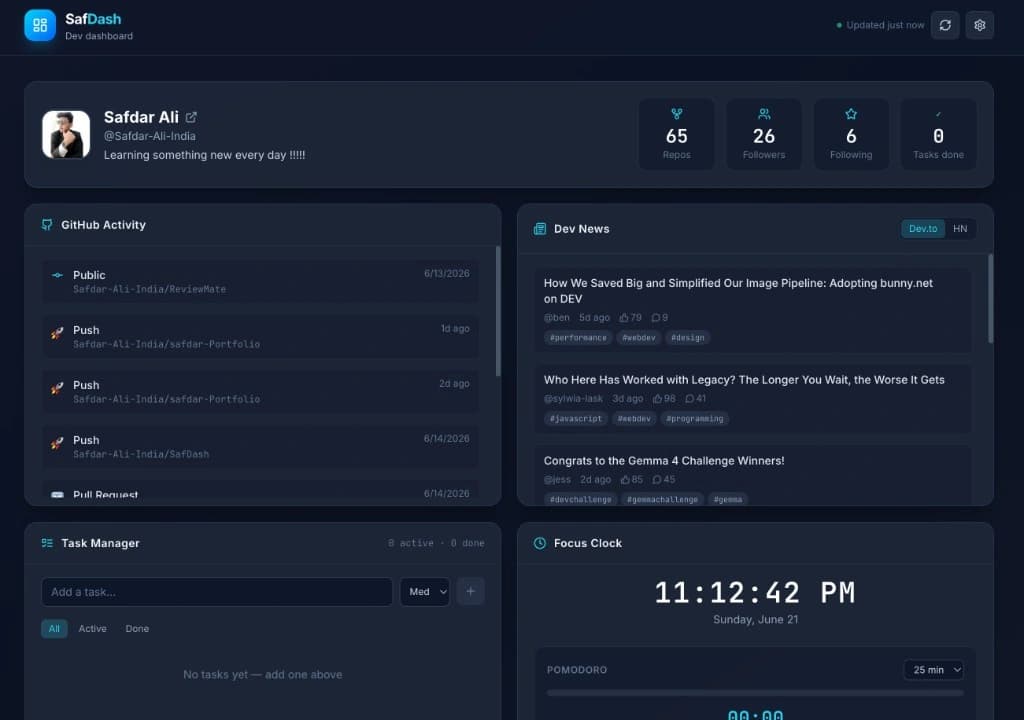Switch Dev News to Dev.to source
This screenshot has height=720, width=1024.
click(923, 229)
